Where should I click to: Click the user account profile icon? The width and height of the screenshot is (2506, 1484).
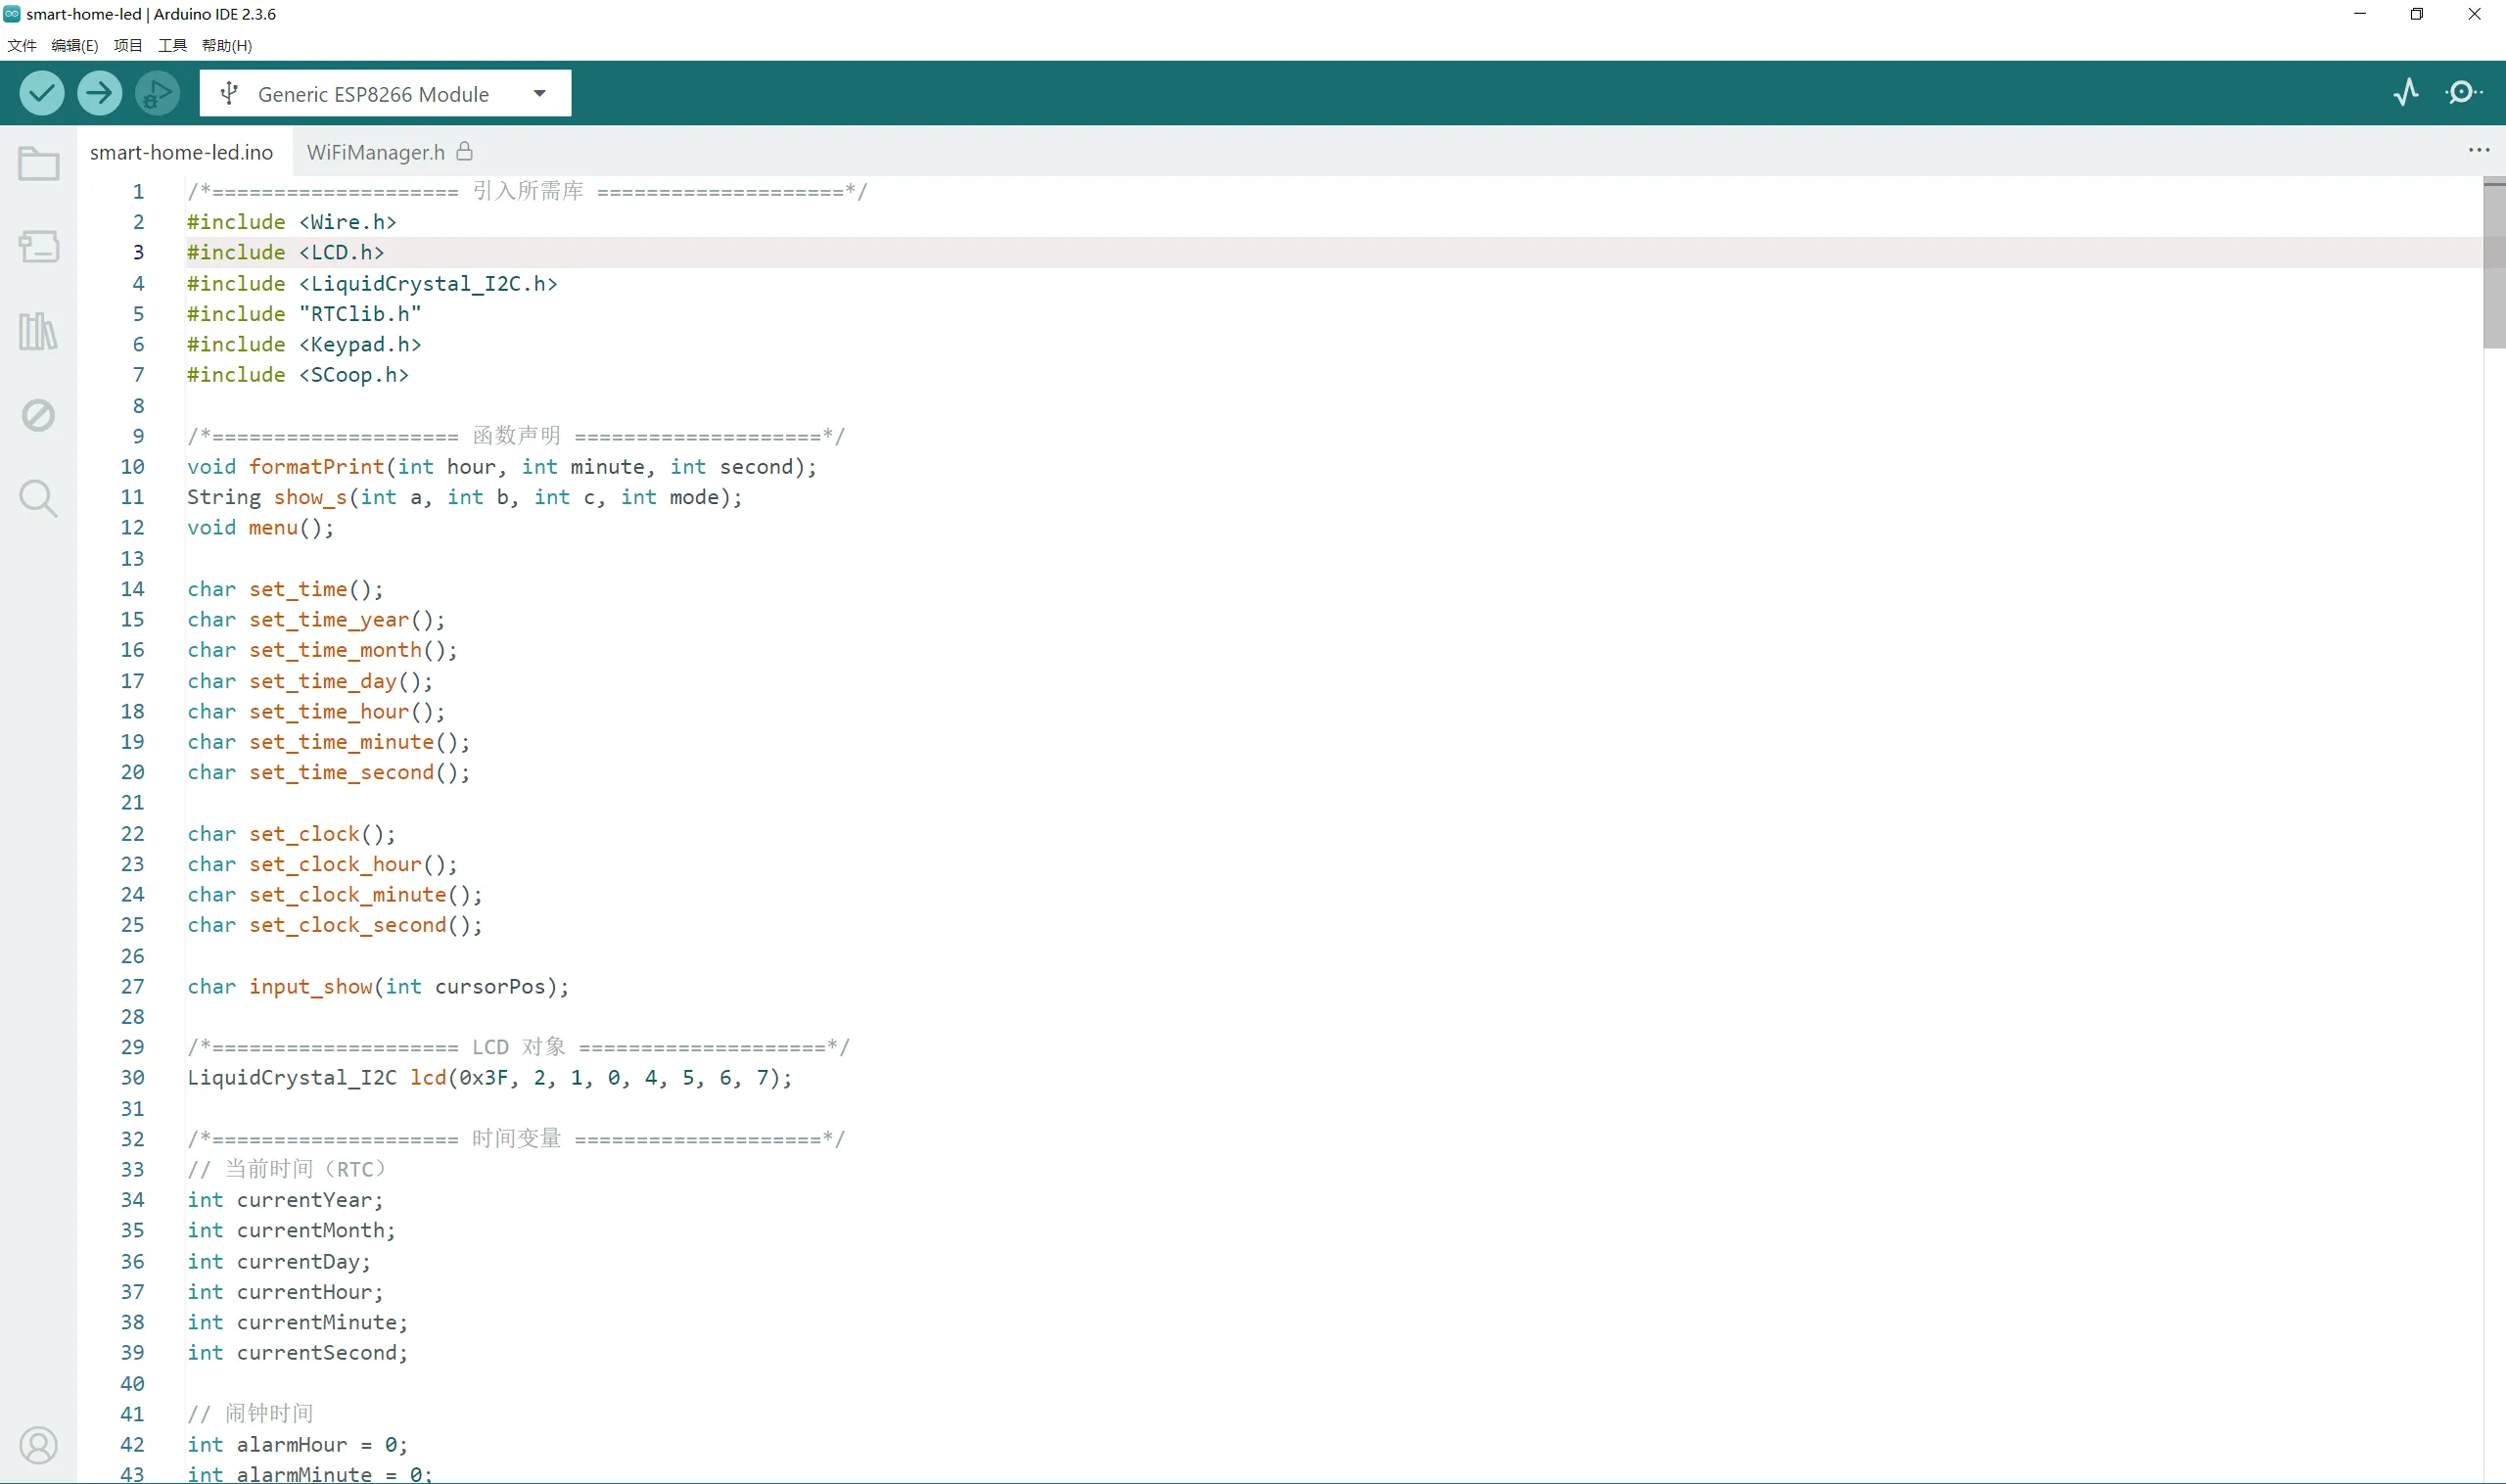(x=39, y=1446)
